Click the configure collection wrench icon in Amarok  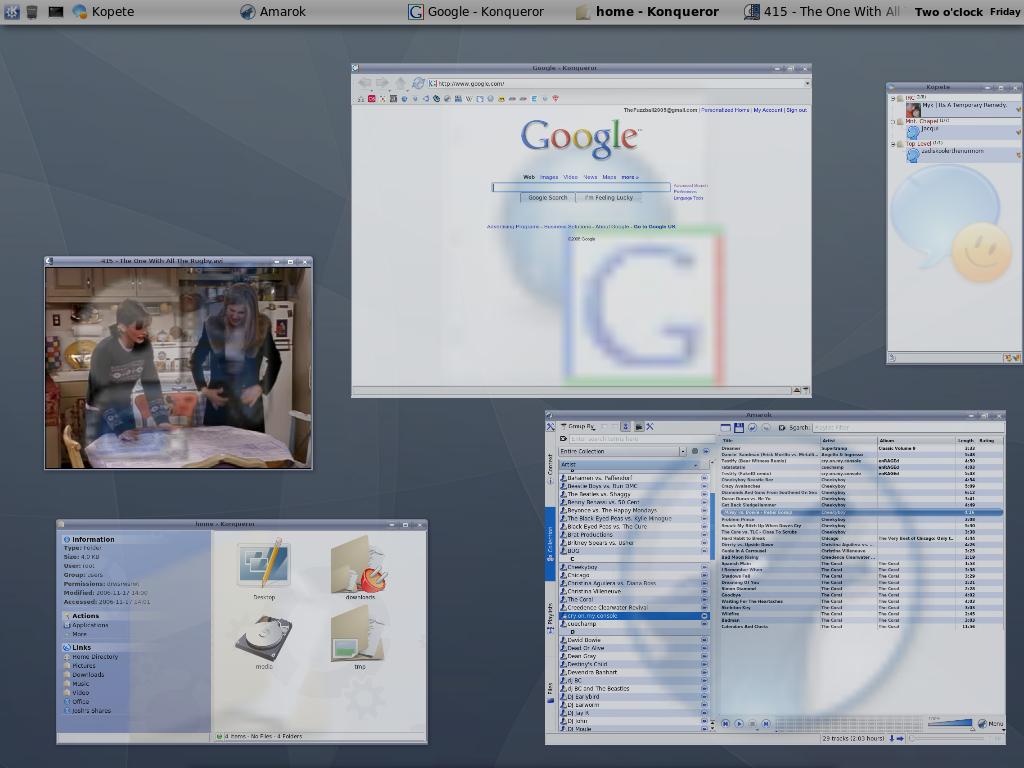(650, 426)
